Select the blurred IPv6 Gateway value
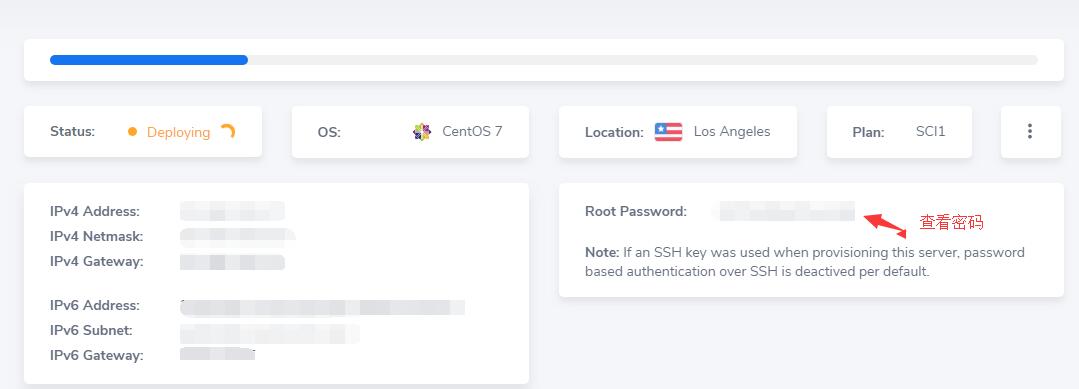 (217, 354)
